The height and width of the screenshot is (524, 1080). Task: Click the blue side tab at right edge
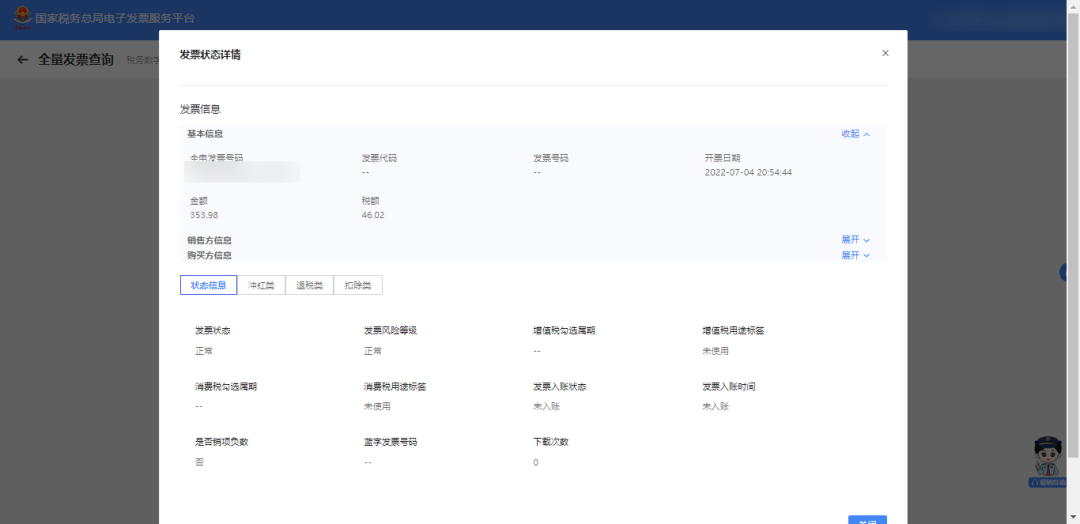1063,273
